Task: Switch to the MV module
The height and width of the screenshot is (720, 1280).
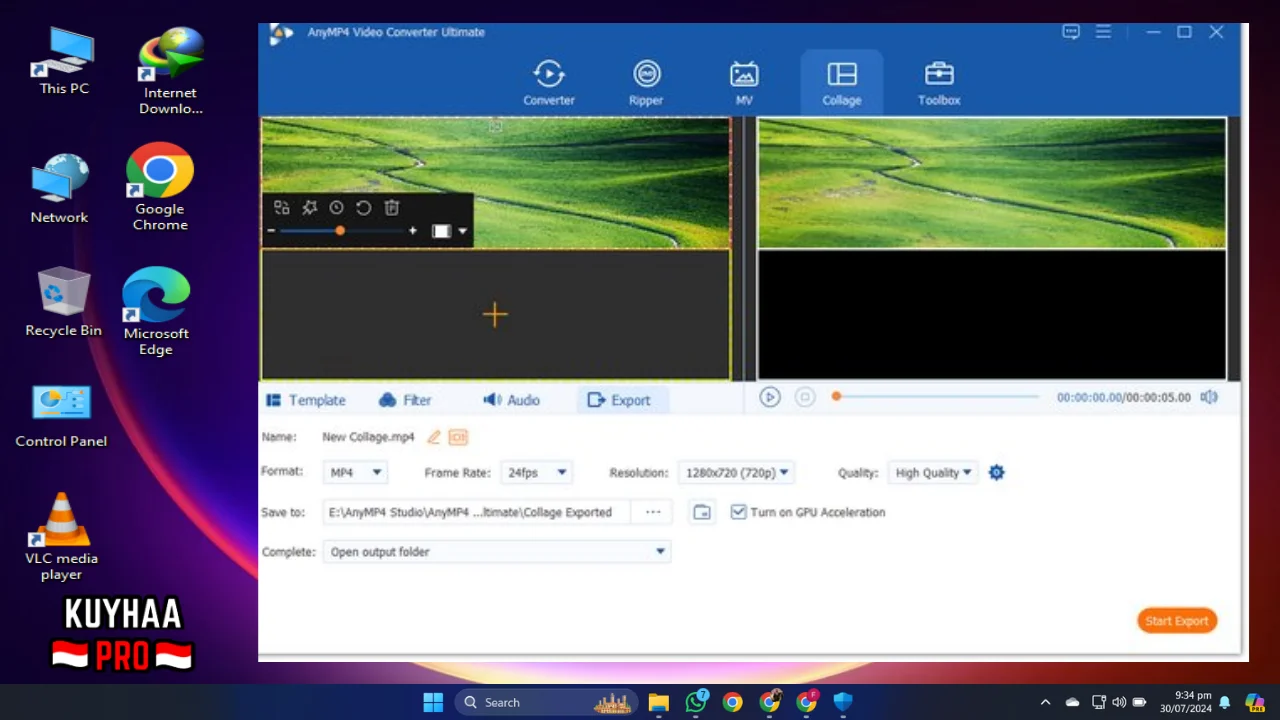Action: (x=744, y=83)
